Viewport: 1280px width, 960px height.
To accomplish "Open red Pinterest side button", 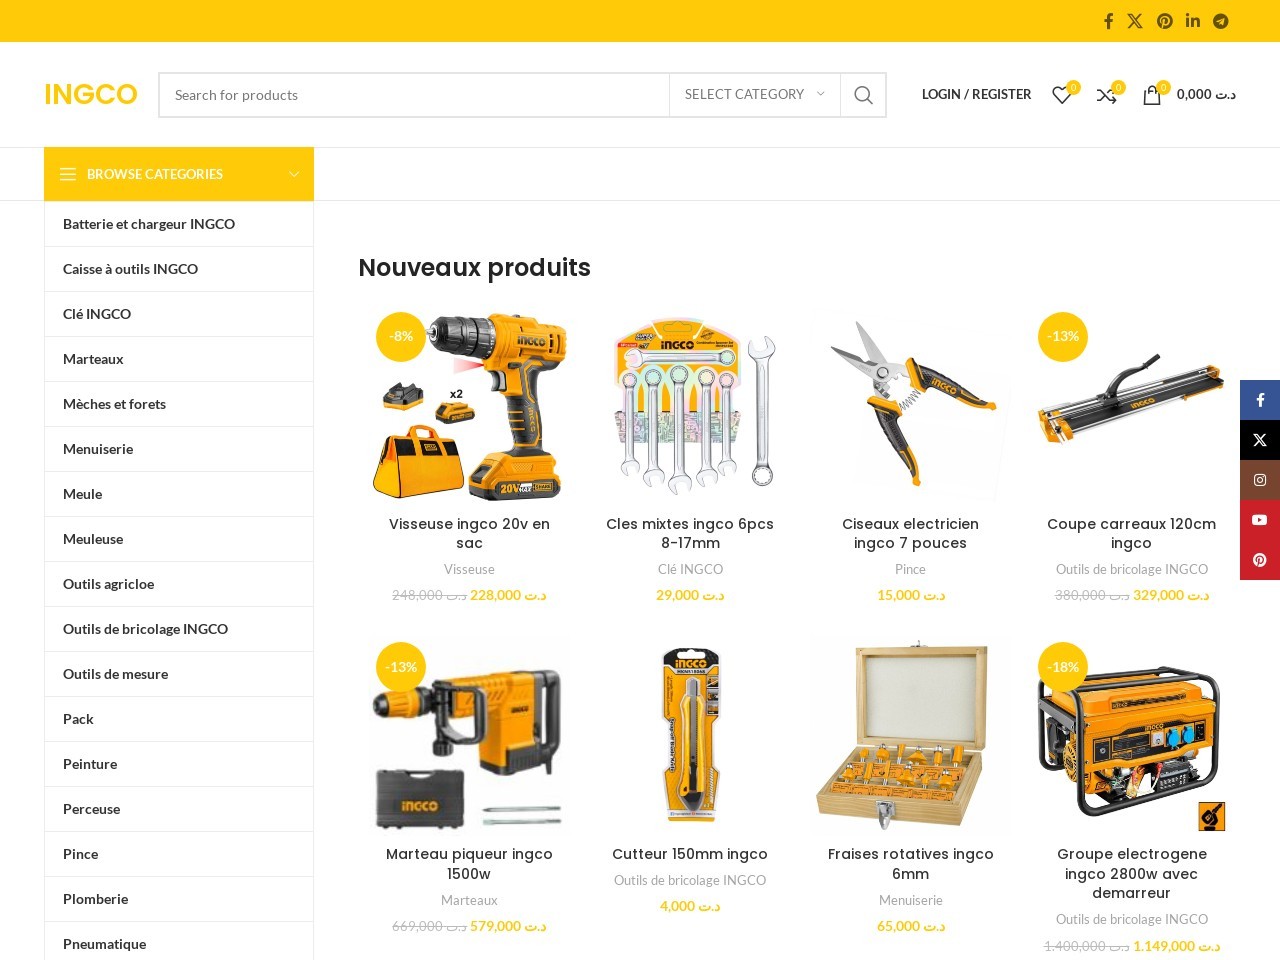I will (x=1260, y=560).
